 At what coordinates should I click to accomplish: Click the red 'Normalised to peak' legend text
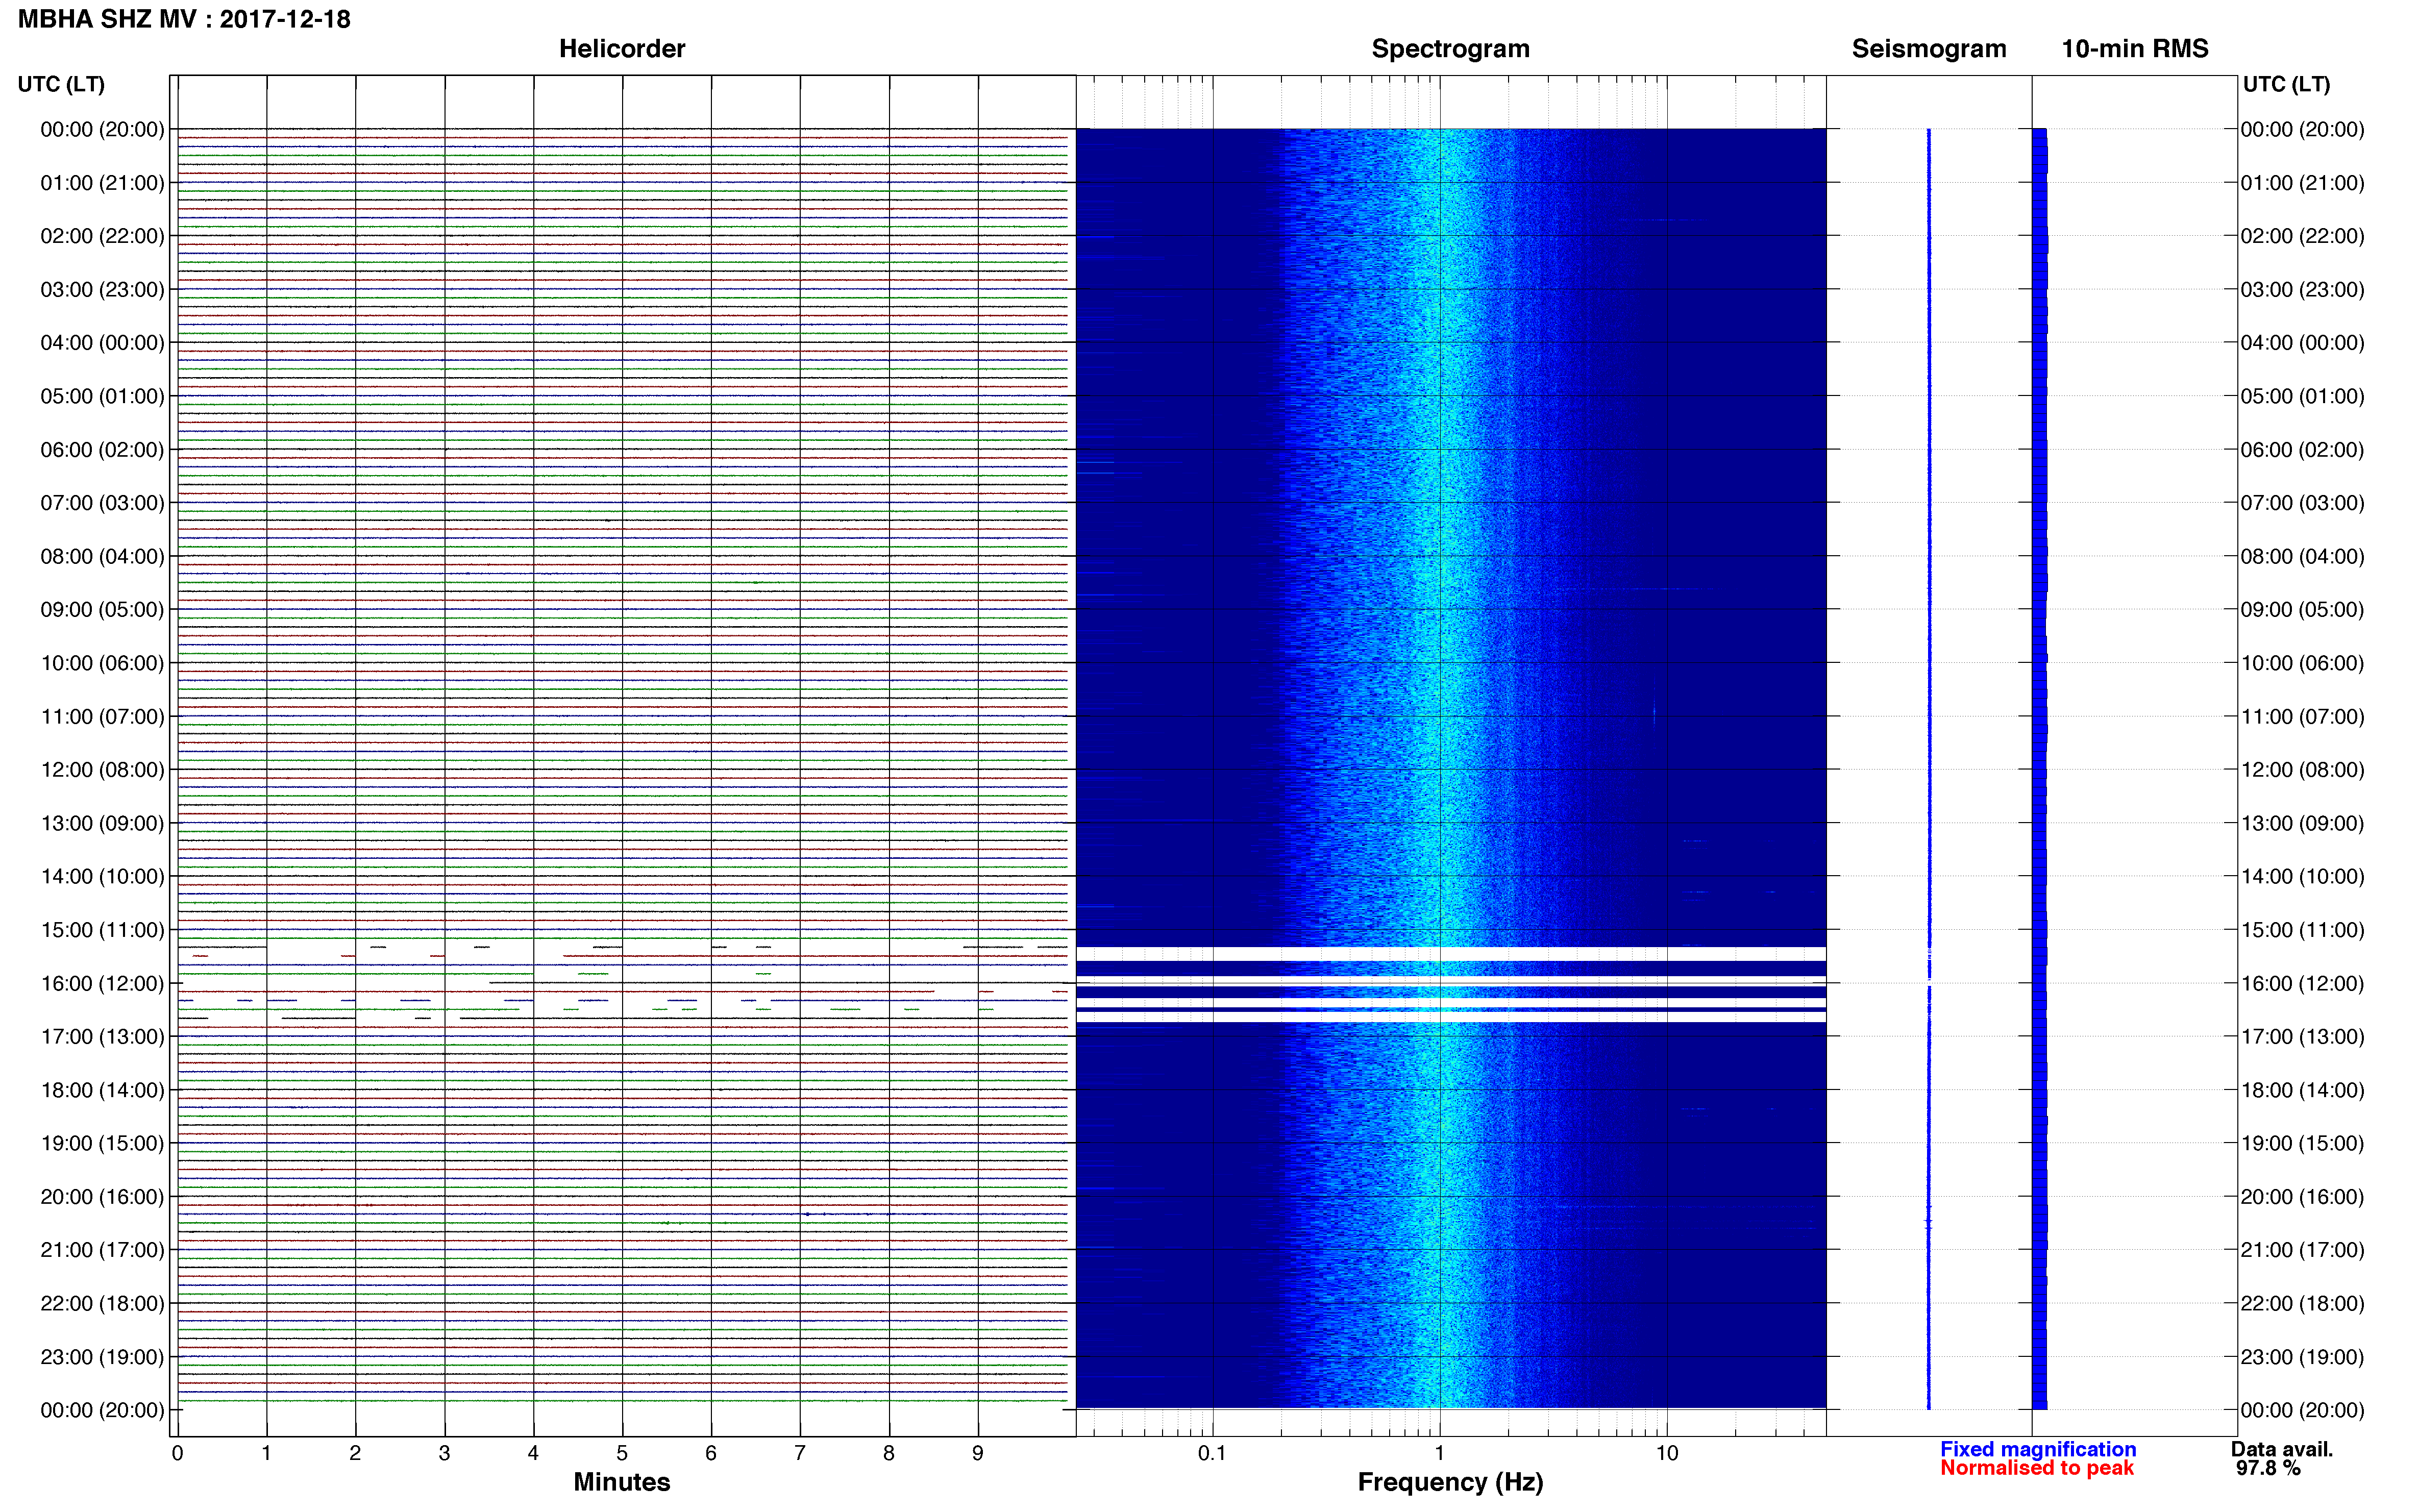(x=2037, y=1468)
